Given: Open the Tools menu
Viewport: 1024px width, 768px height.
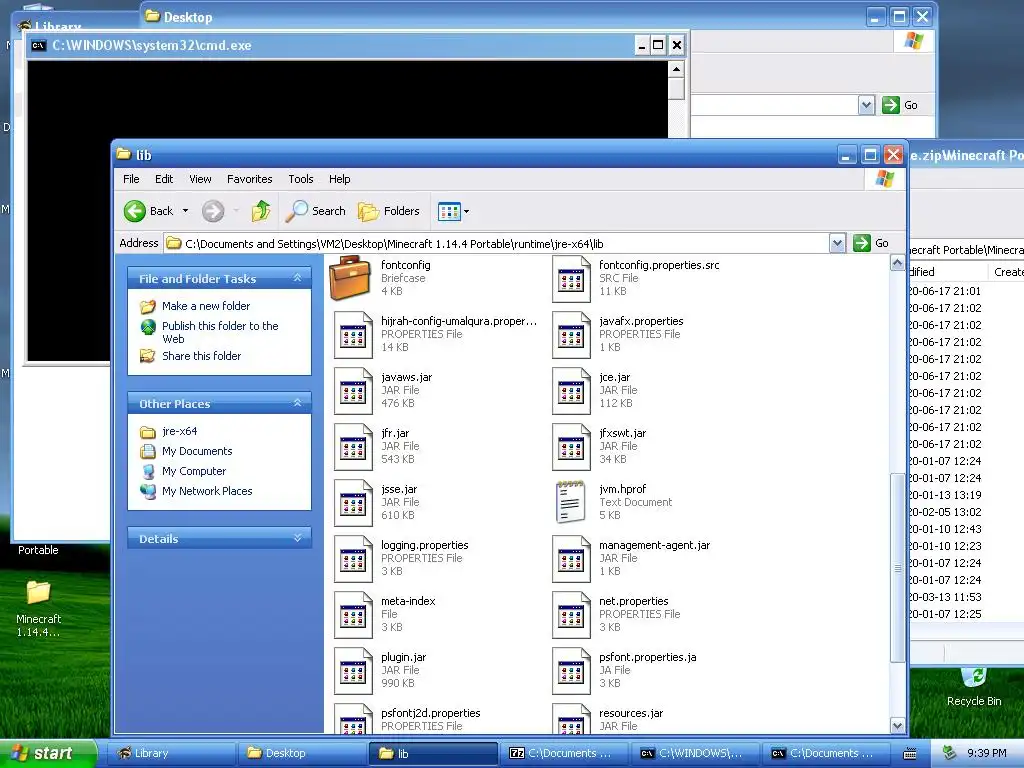Looking at the screenshot, I should tap(301, 179).
